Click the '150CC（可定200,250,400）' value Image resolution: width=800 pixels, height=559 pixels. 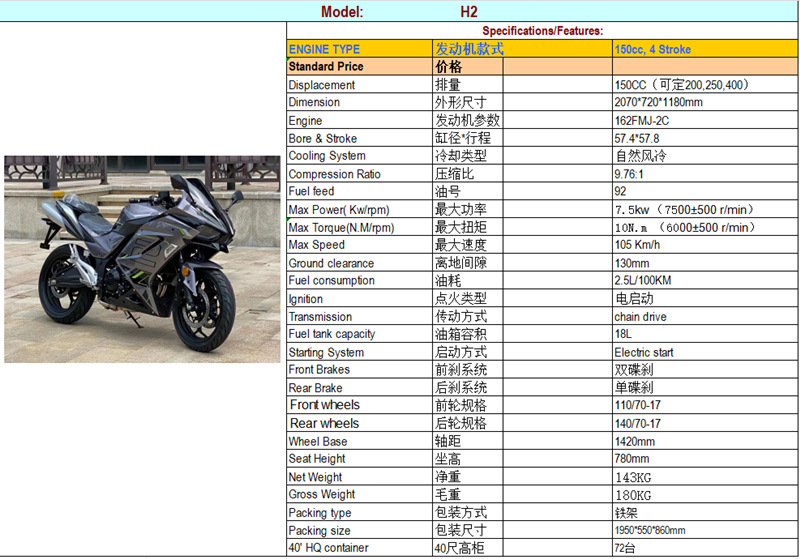click(682, 85)
